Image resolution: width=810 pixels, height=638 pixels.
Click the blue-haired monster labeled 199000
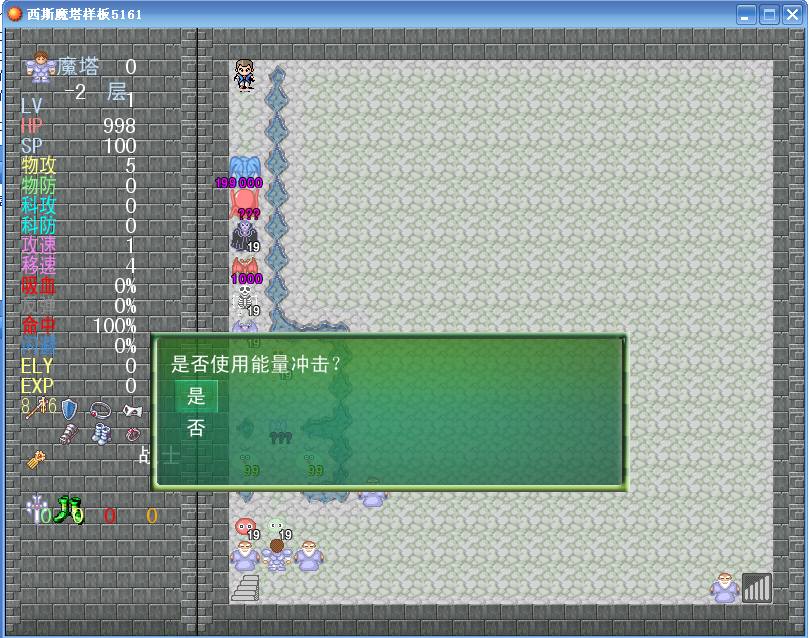(x=245, y=172)
